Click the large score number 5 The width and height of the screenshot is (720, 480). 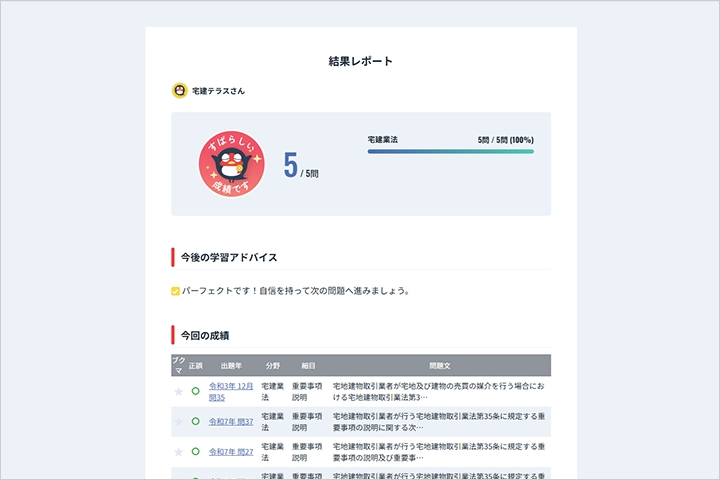pos(291,165)
